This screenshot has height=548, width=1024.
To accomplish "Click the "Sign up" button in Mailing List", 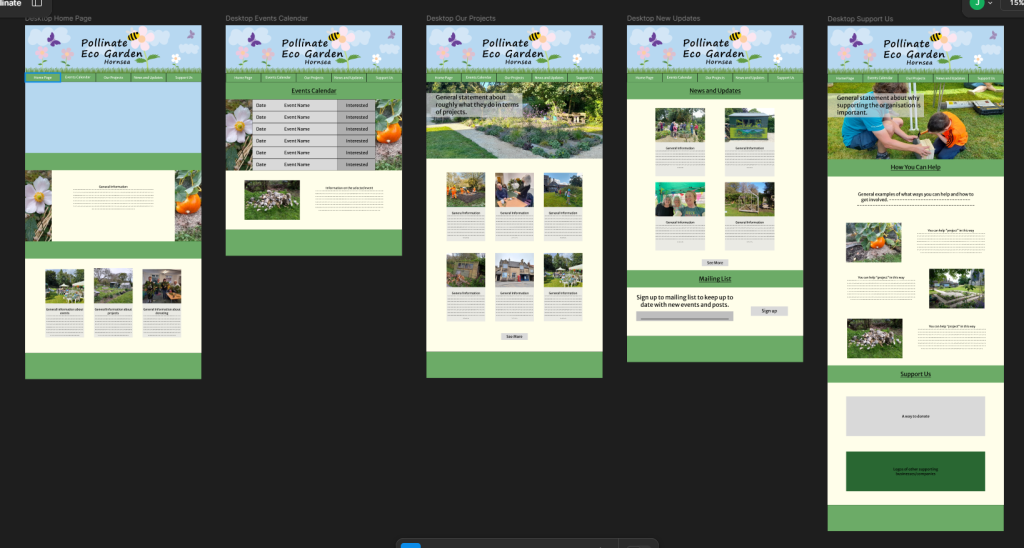I will coord(769,311).
